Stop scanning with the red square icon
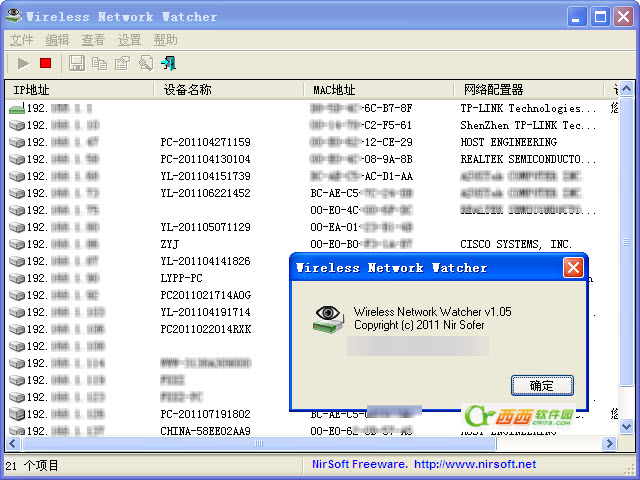The height and width of the screenshot is (480, 640). tap(45, 63)
